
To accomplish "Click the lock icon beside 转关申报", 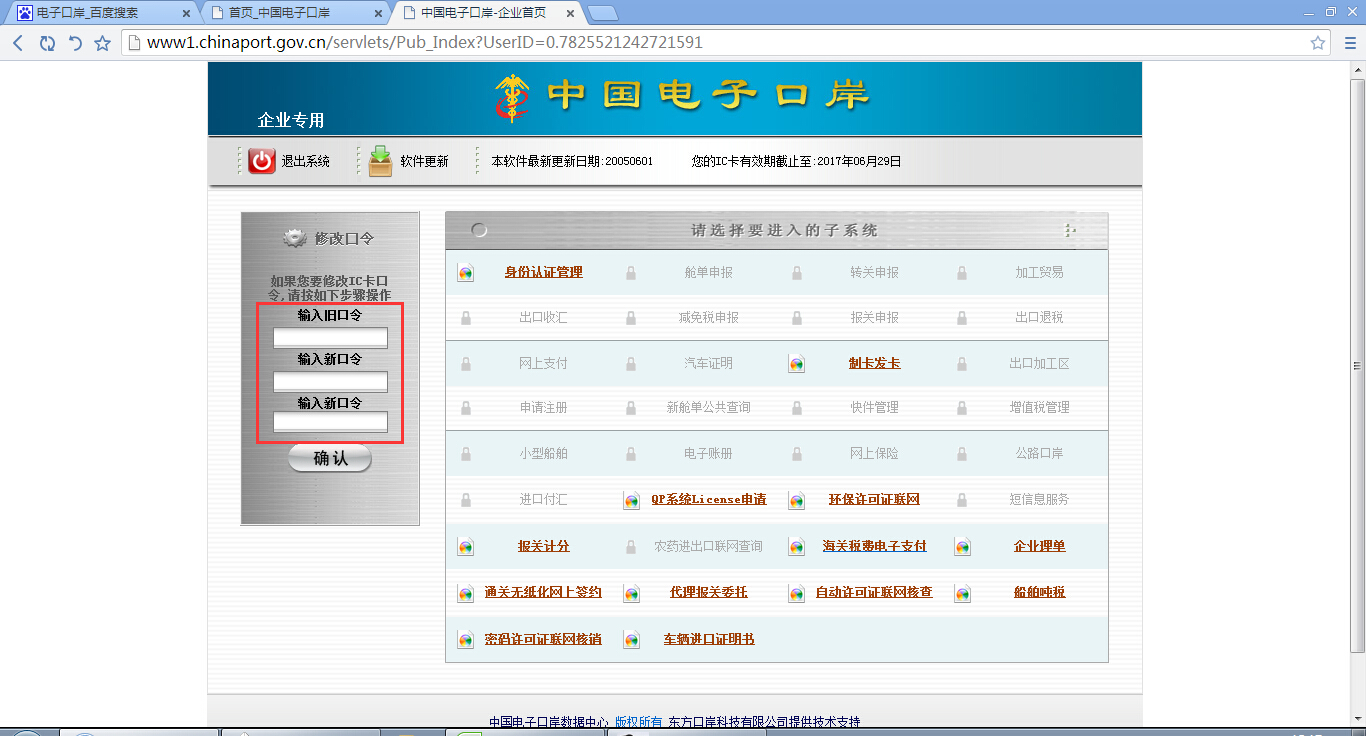I will pyautogui.click(x=797, y=273).
